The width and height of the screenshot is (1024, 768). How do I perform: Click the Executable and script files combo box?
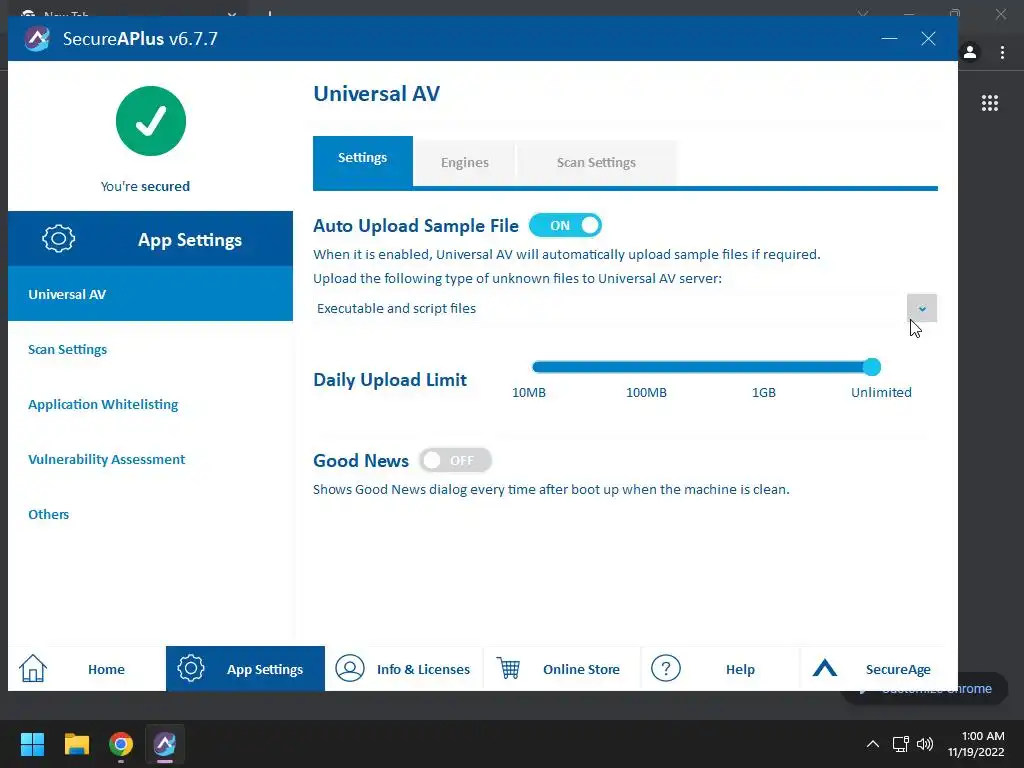pyautogui.click(x=624, y=308)
